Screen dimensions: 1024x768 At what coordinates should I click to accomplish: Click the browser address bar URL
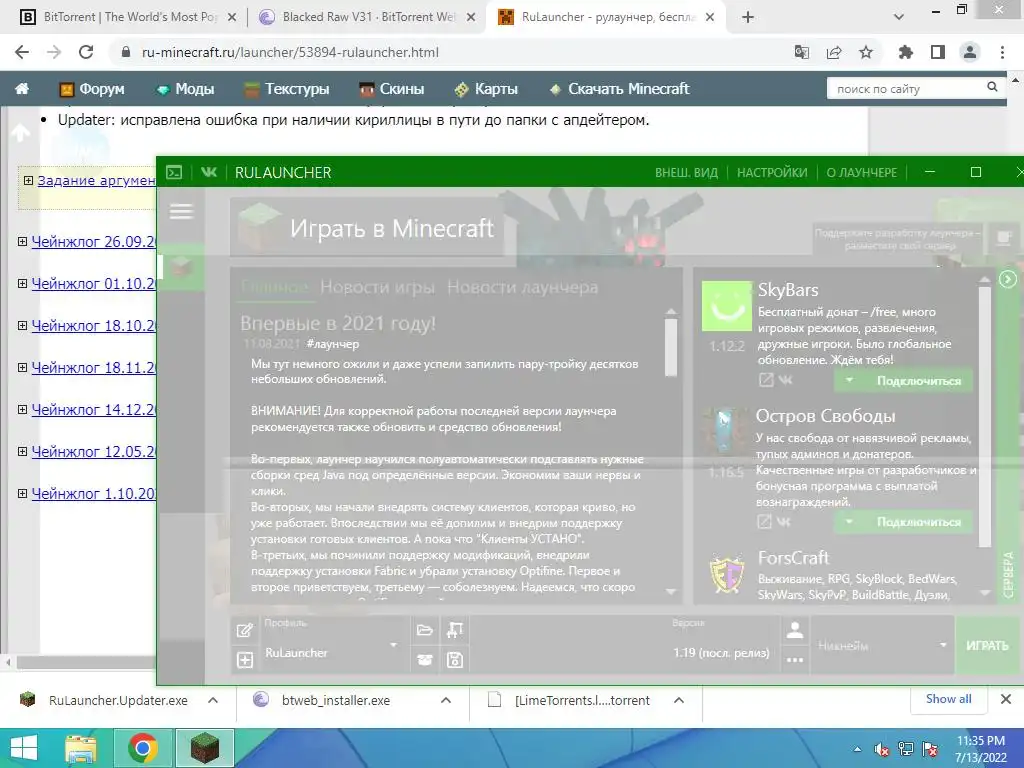pos(290,52)
